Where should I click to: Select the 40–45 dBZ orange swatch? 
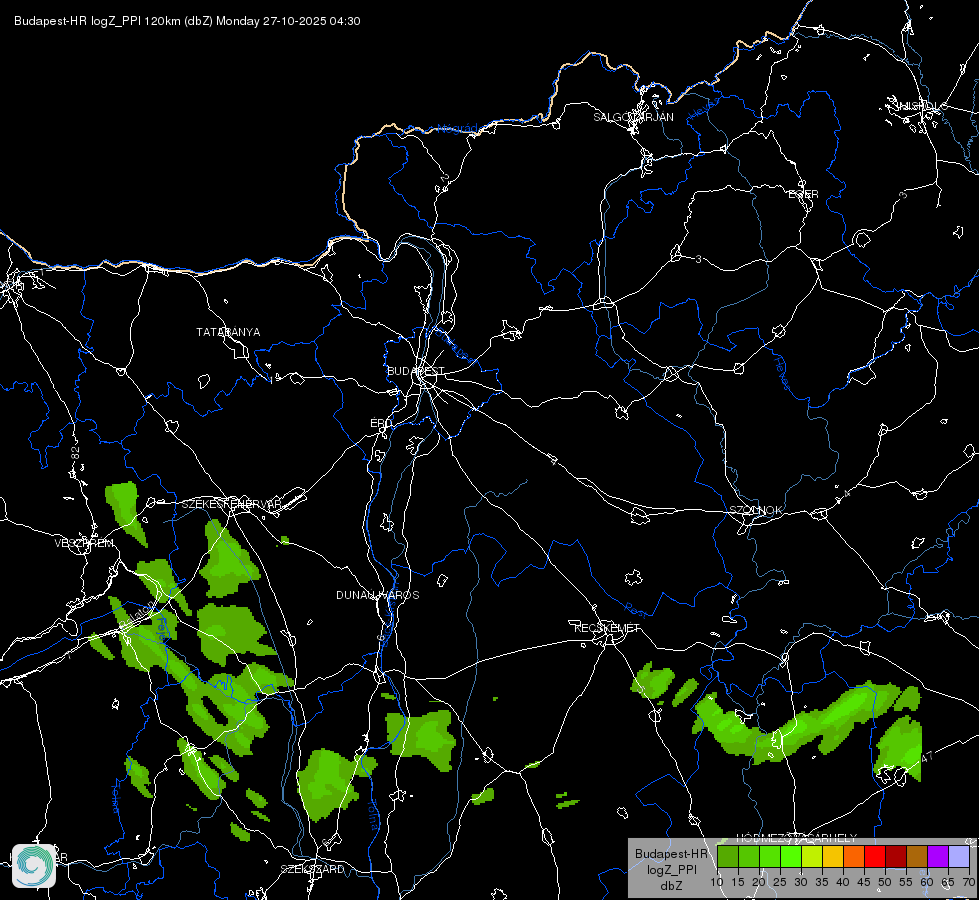[x=854, y=856]
